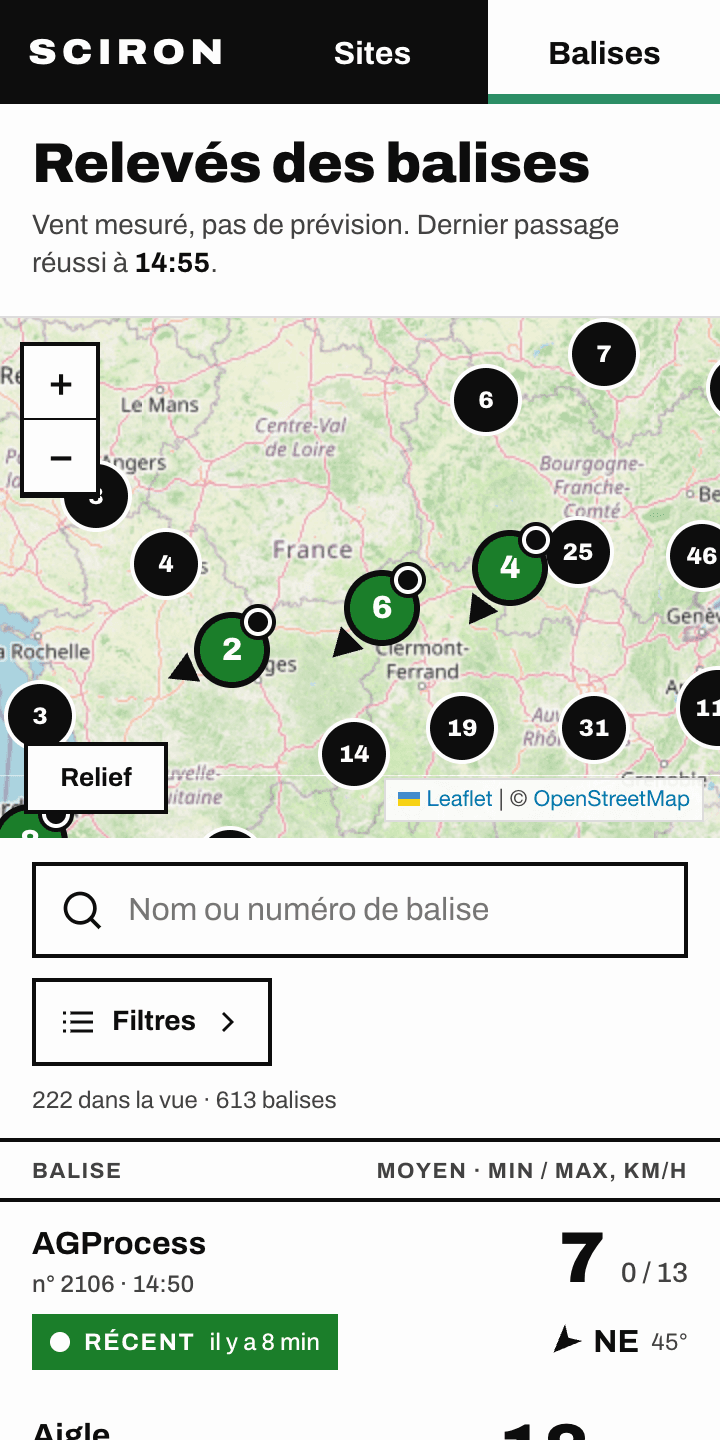720x1440 pixels.
Task: Zoom in on the map
Action: (61, 383)
